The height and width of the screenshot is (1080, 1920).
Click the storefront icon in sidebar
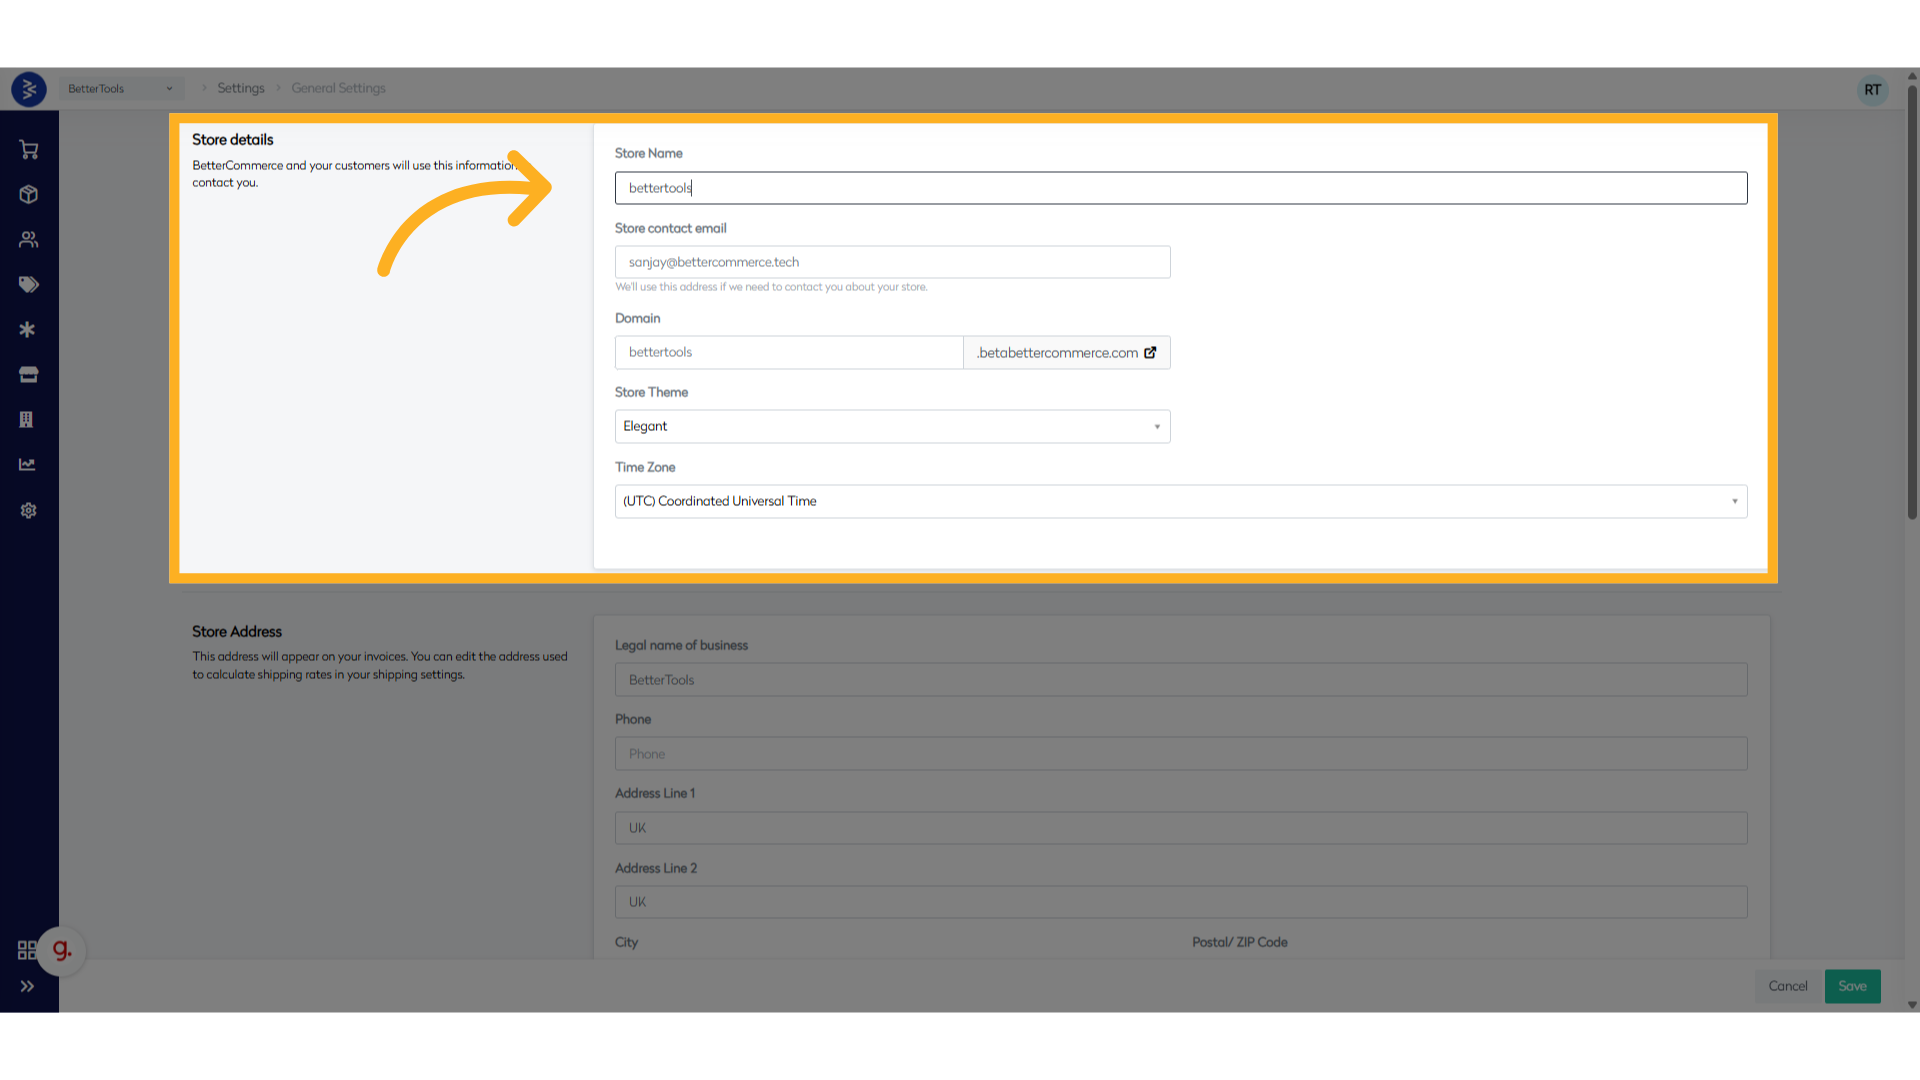[28, 375]
